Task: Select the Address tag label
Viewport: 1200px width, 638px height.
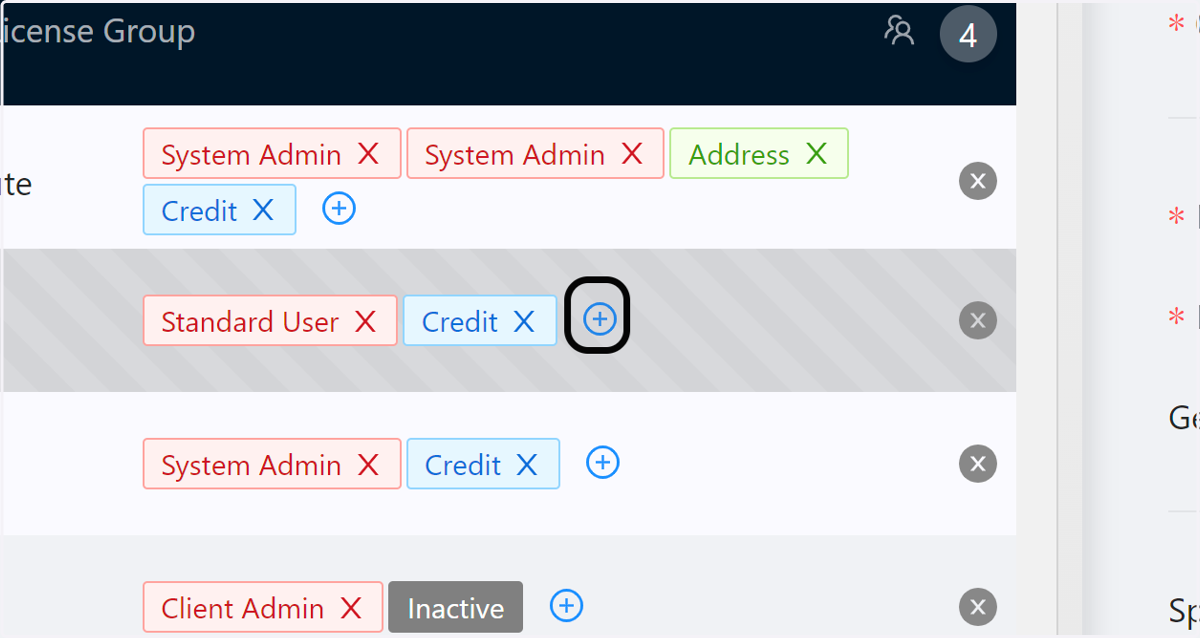Action: [x=739, y=155]
